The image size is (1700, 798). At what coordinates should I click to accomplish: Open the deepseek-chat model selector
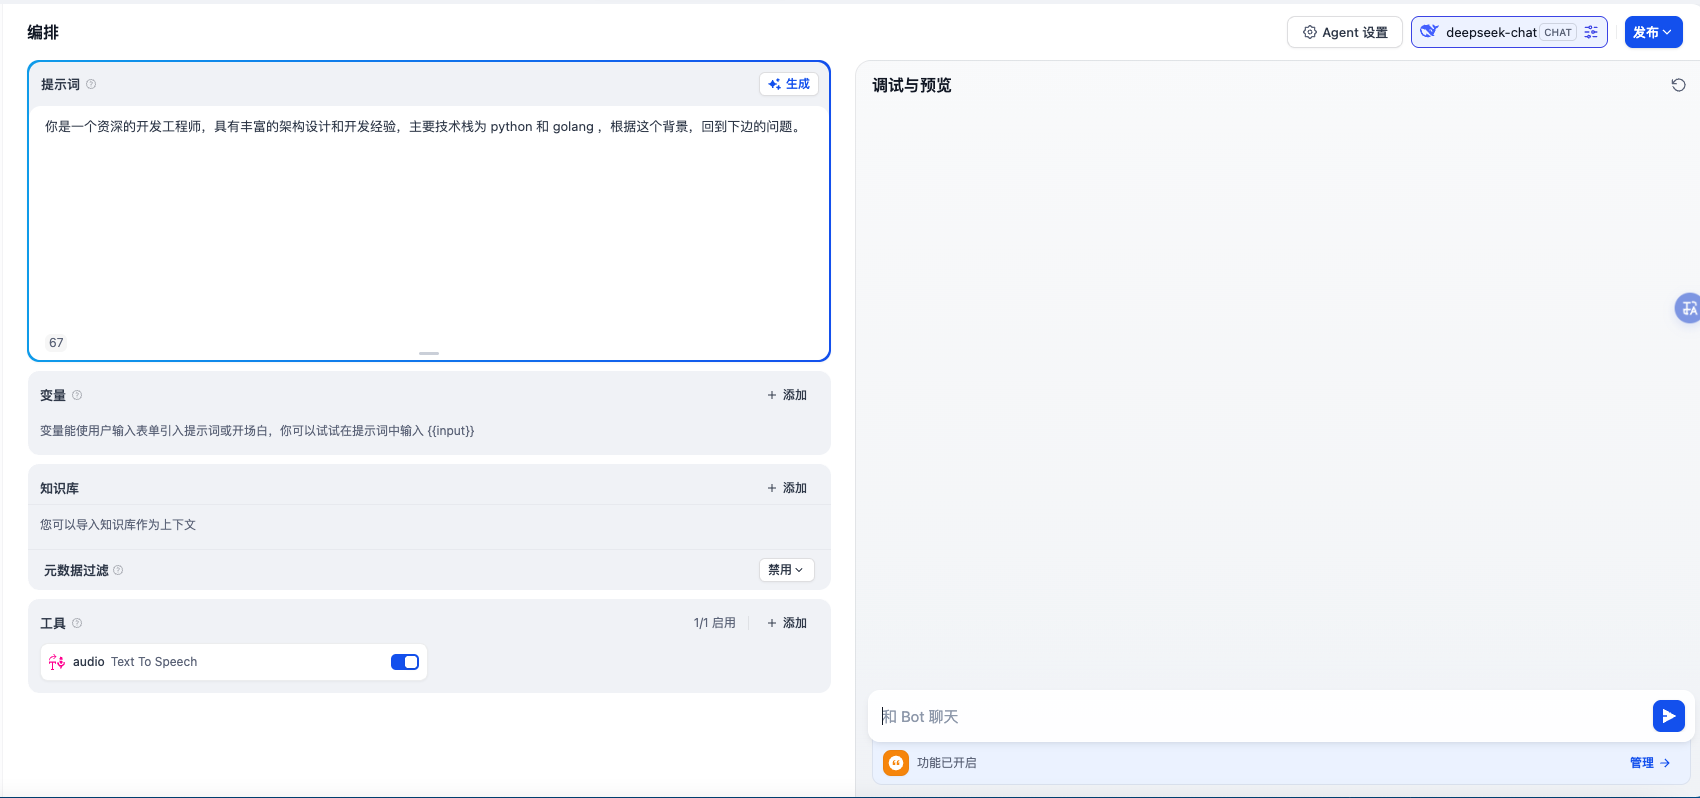click(1490, 32)
